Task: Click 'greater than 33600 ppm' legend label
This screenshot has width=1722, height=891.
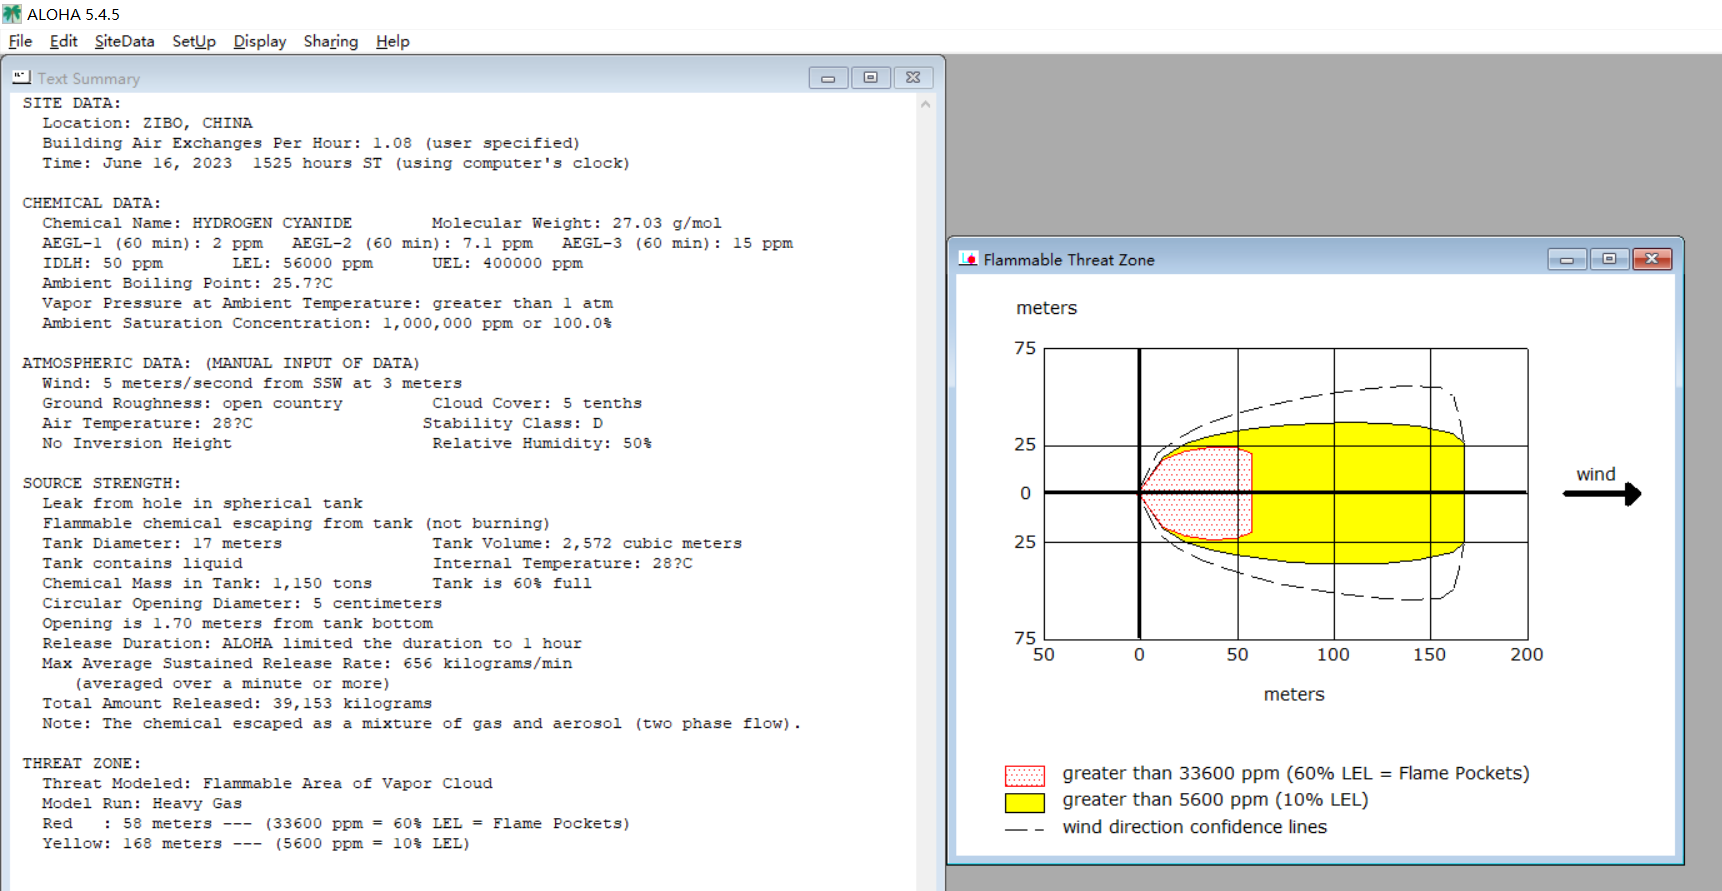Action: point(1296,773)
